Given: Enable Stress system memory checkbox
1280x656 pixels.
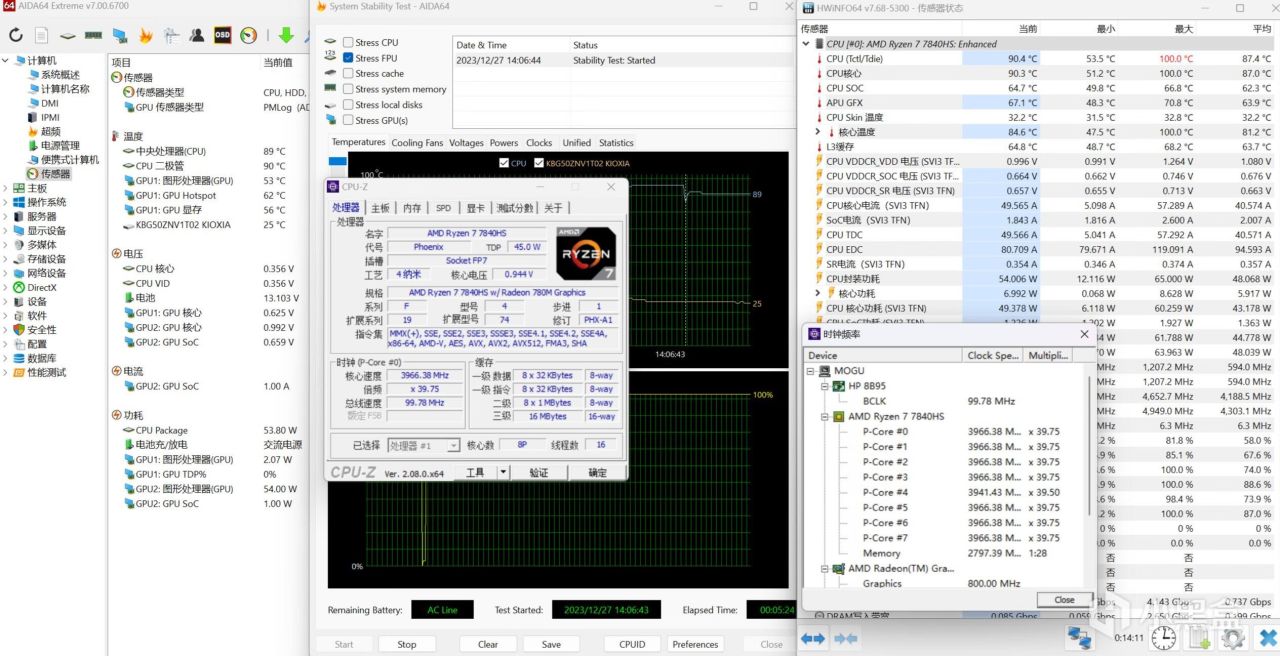Looking at the screenshot, I should (348, 89).
